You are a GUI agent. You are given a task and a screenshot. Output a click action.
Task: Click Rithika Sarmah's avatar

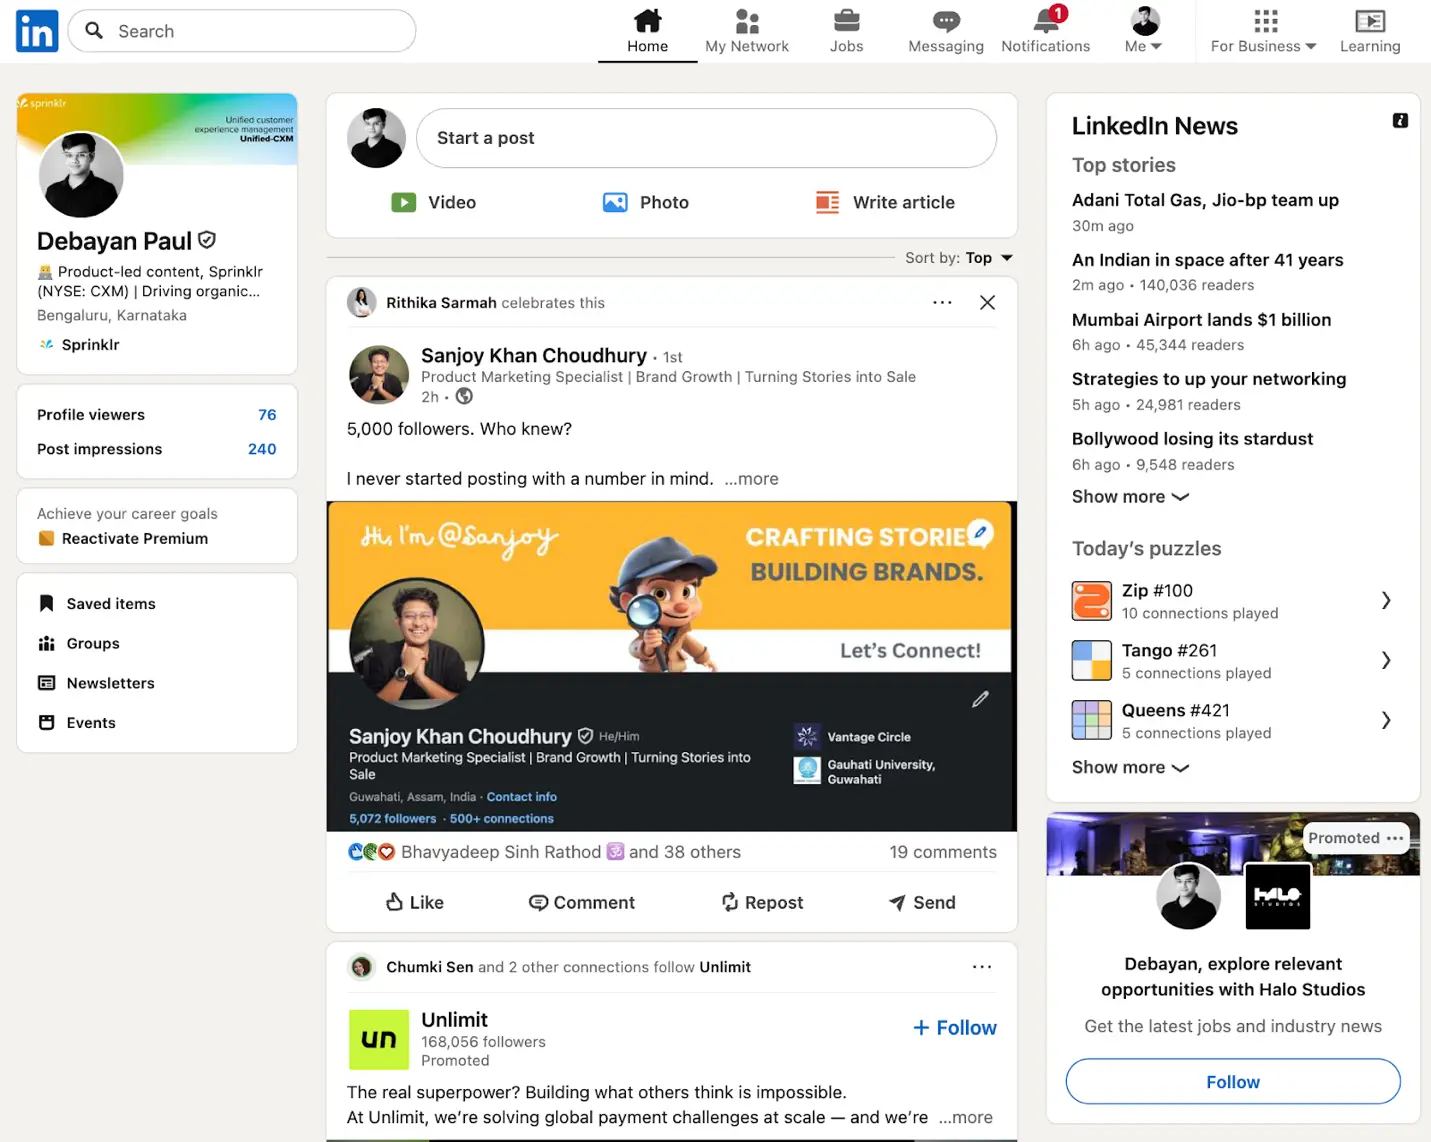click(x=361, y=302)
